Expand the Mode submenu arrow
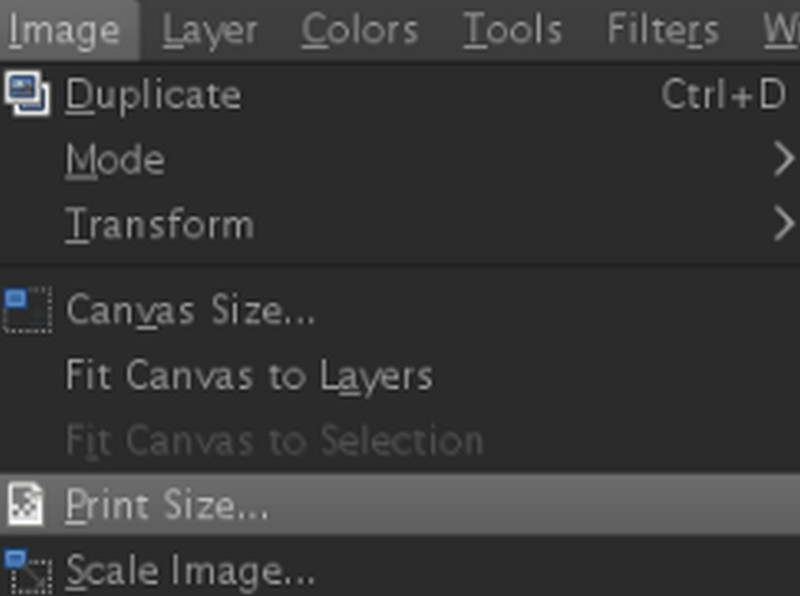Viewport: 800px width, 596px height. click(784, 160)
